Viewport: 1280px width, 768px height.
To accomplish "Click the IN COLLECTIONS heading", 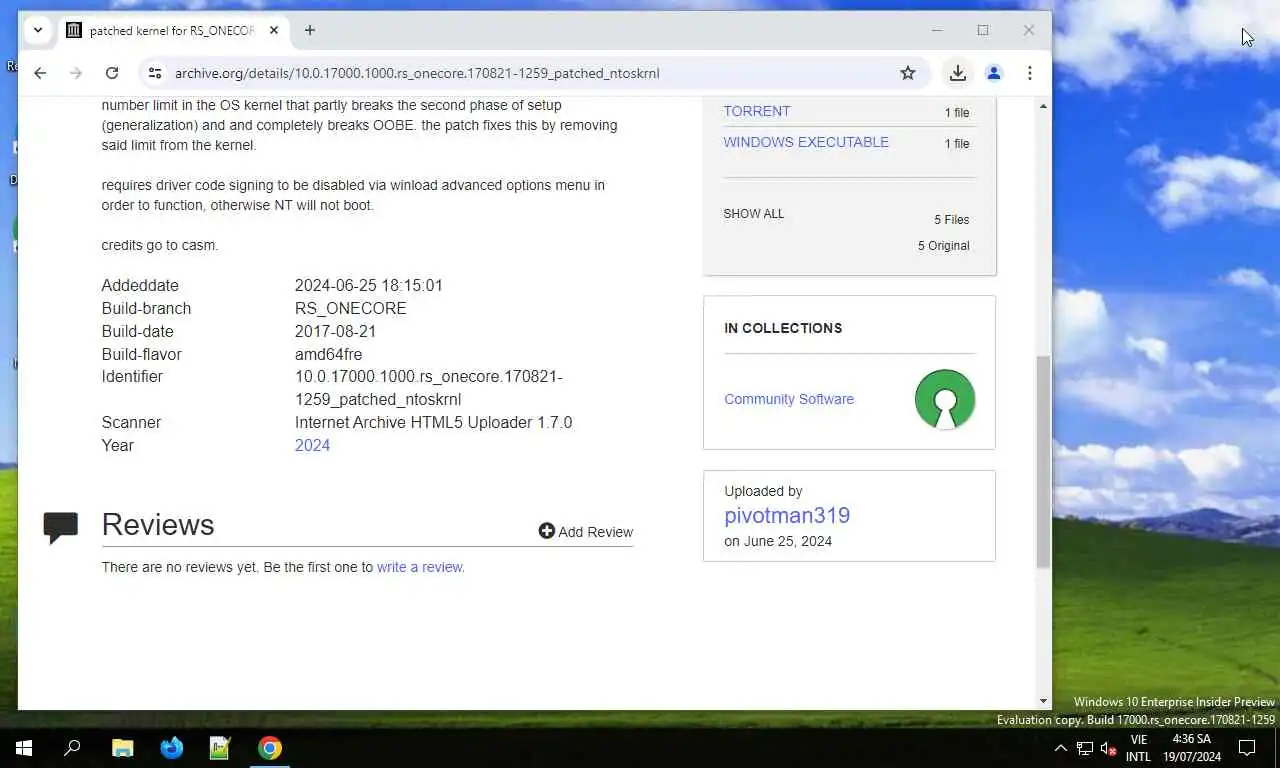I will [783, 328].
